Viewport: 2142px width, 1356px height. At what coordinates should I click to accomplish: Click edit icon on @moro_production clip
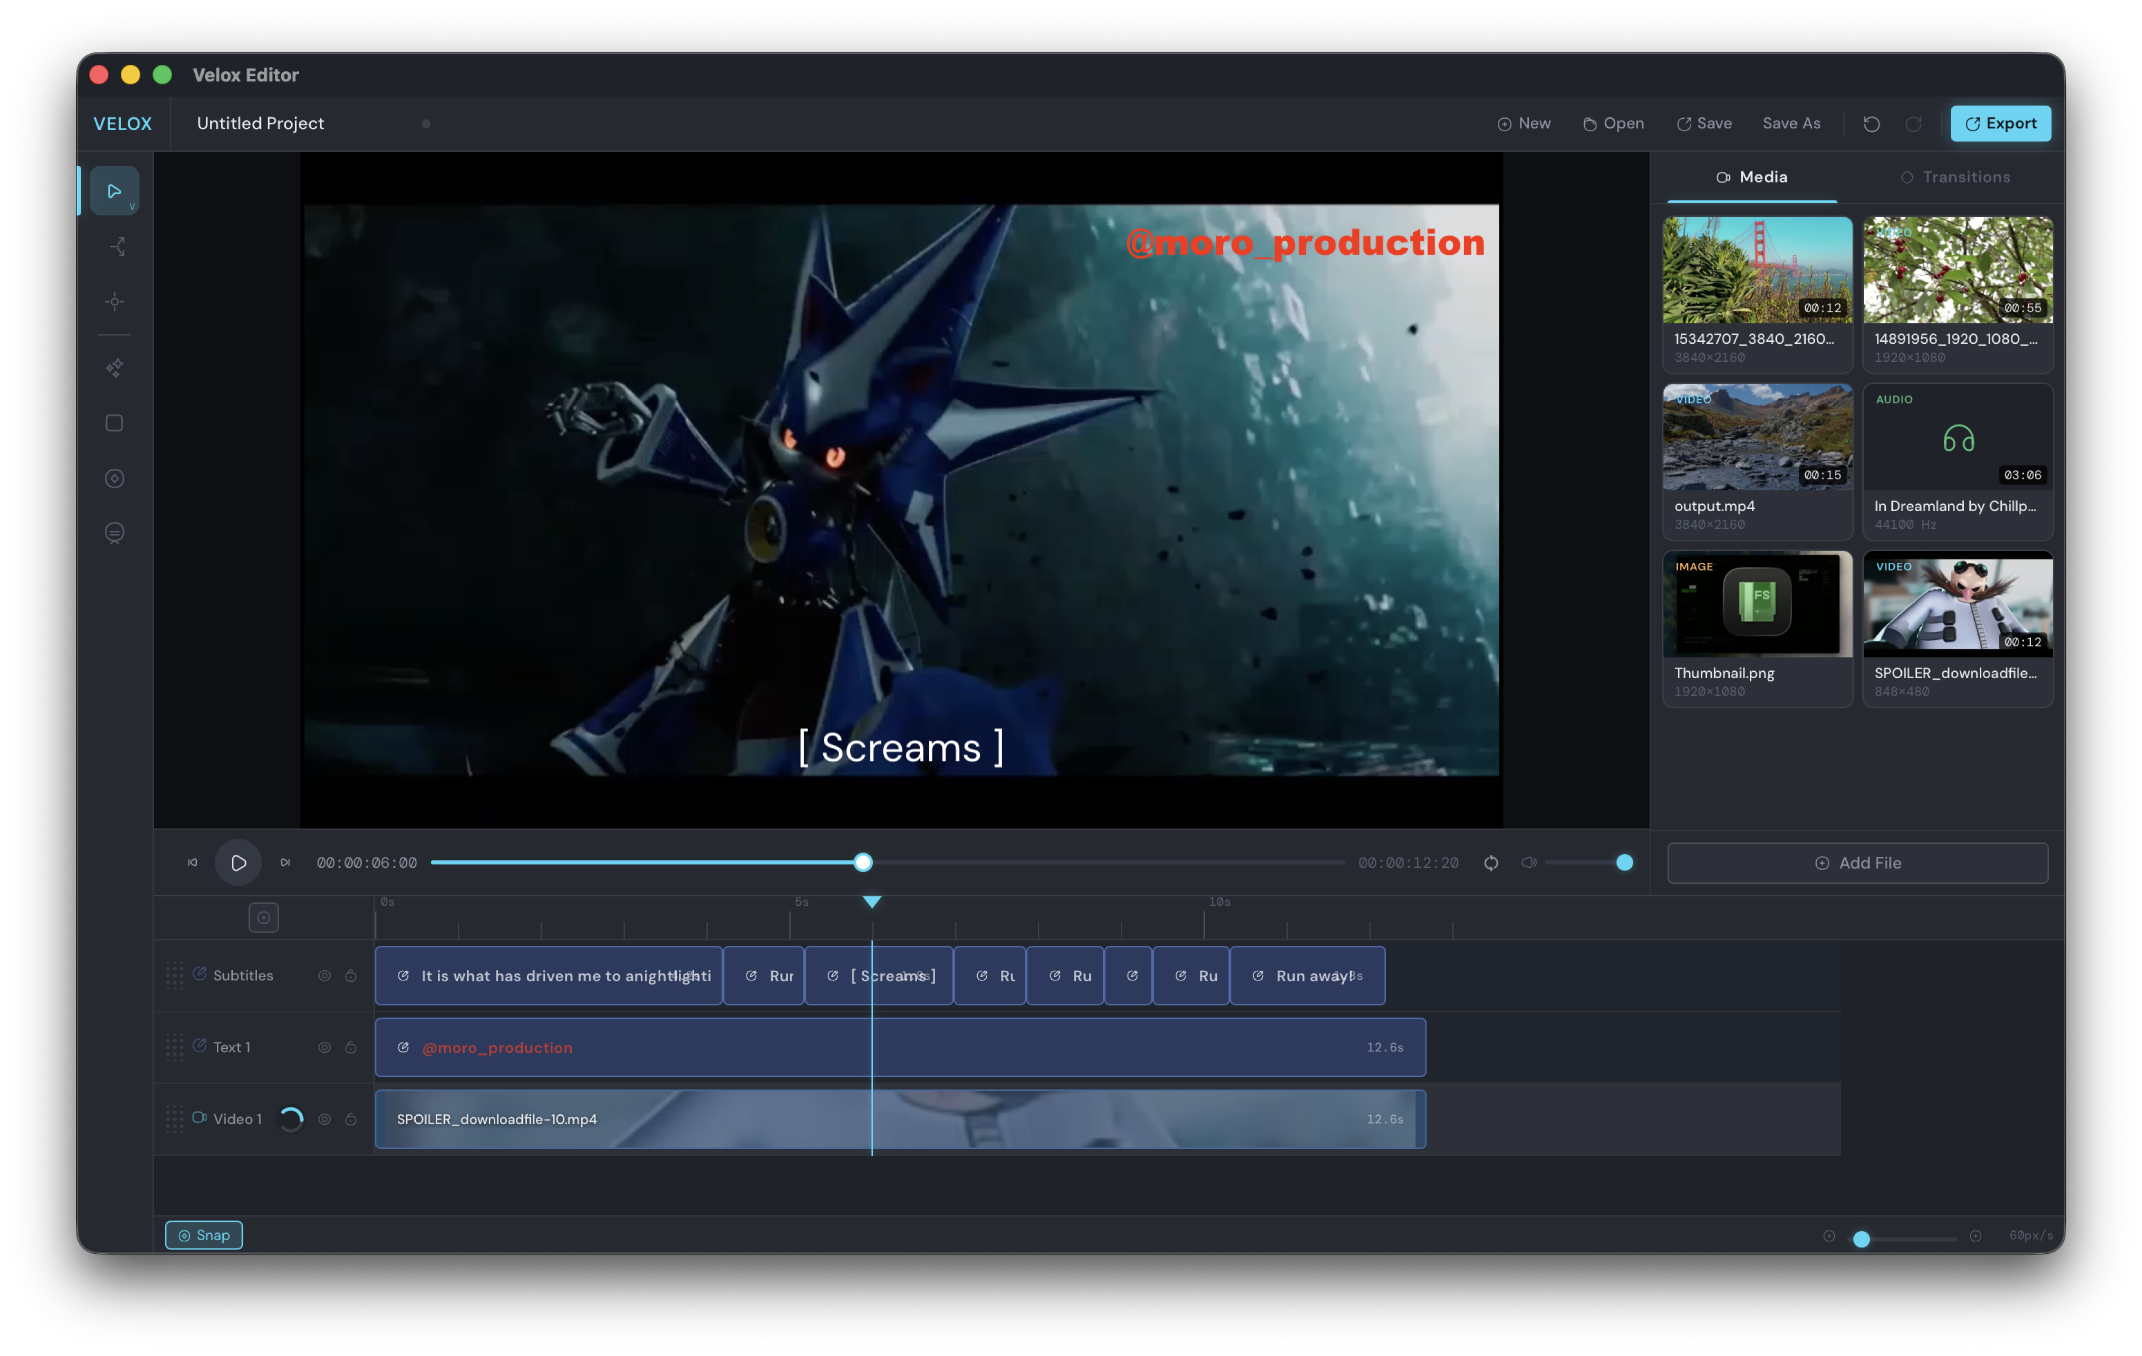tap(403, 1048)
